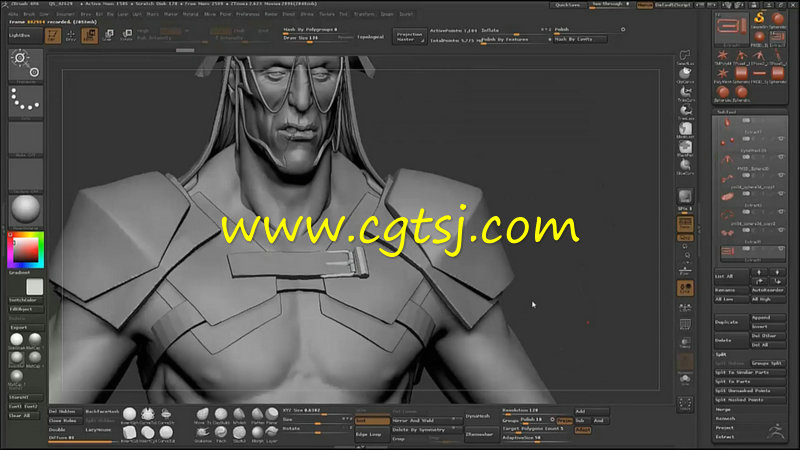Click Mirror And Weld
The image size is (800, 450).
426,421
